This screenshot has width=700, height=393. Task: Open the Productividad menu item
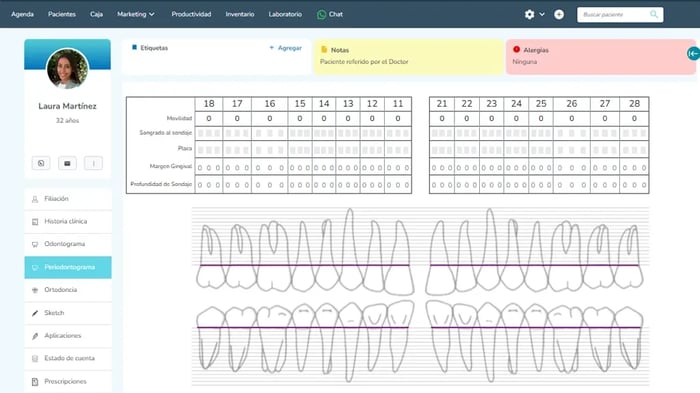tap(191, 14)
